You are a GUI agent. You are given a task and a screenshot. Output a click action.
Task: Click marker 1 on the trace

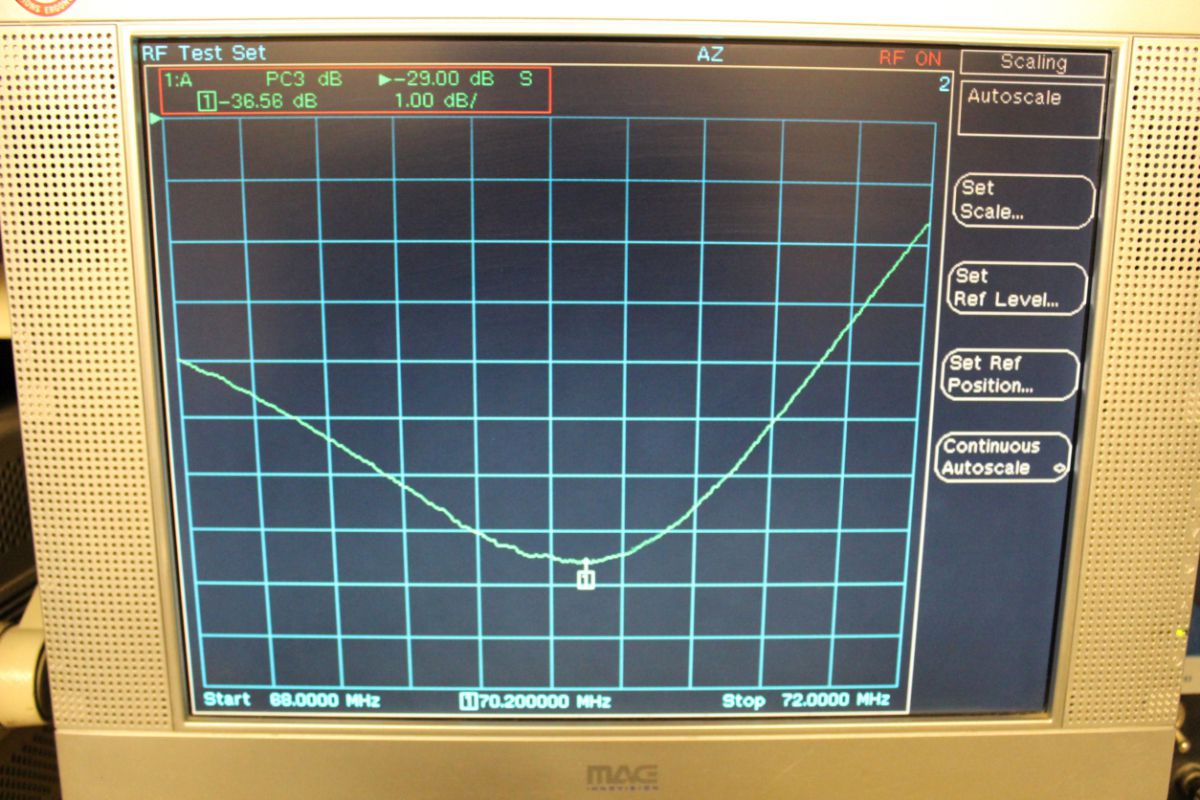coord(586,578)
